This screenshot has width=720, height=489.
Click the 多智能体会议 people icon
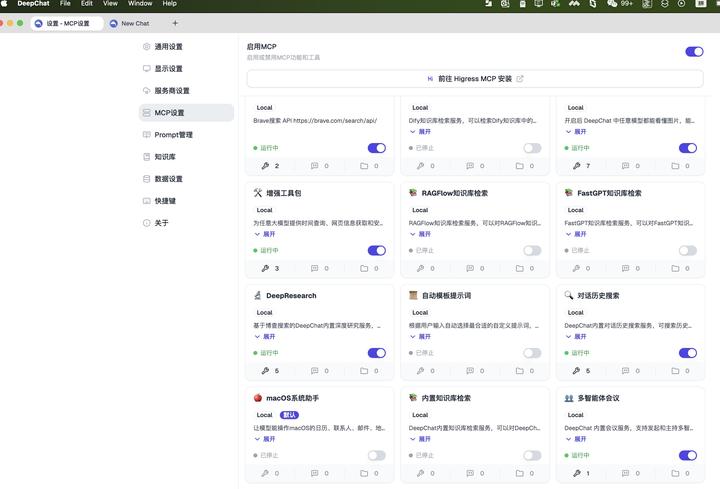568,398
